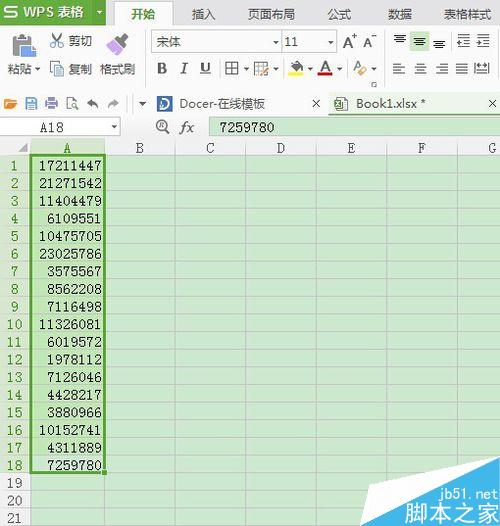The width and height of the screenshot is (500, 526).
Task: Open WPS application menu arrow
Action: point(99,12)
